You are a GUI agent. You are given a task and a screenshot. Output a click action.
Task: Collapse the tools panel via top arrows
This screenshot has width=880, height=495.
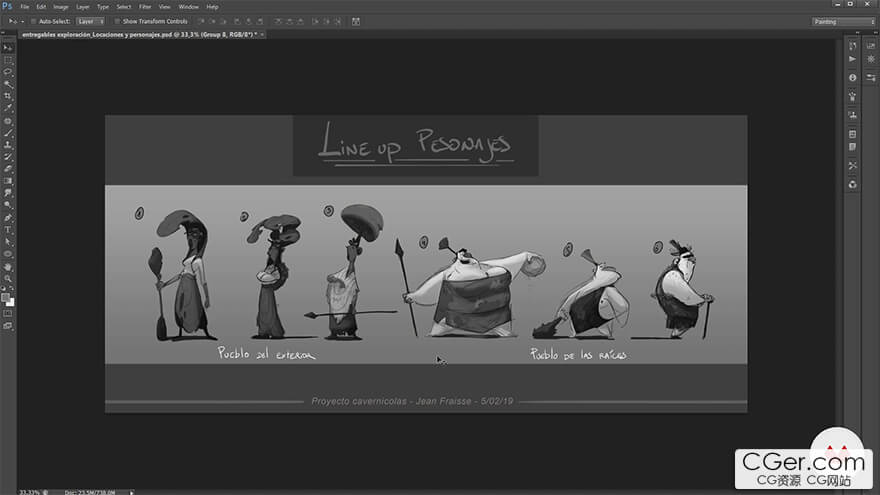click(3, 33)
